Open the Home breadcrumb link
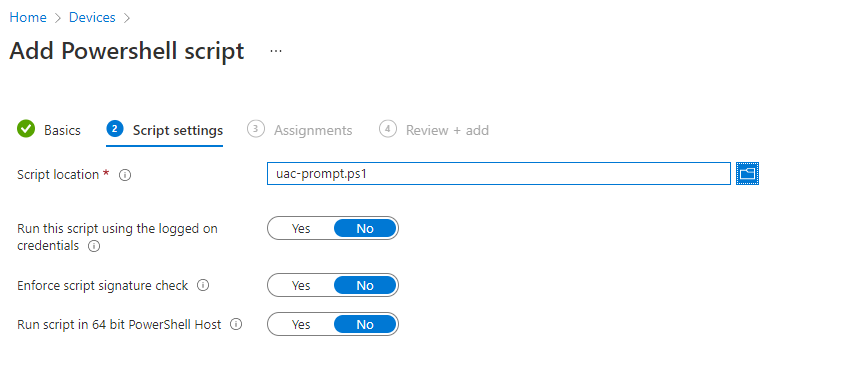The image size is (860, 376). point(28,18)
